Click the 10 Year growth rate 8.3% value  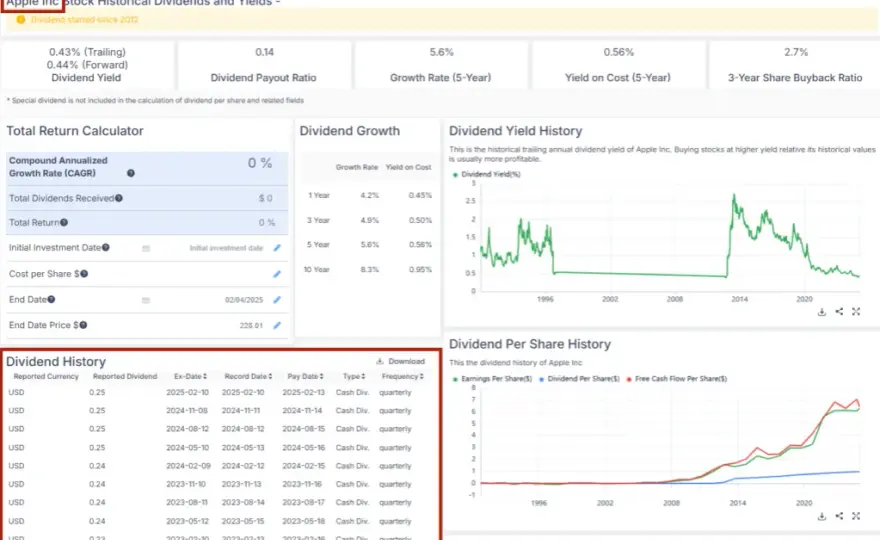click(x=369, y=270)
